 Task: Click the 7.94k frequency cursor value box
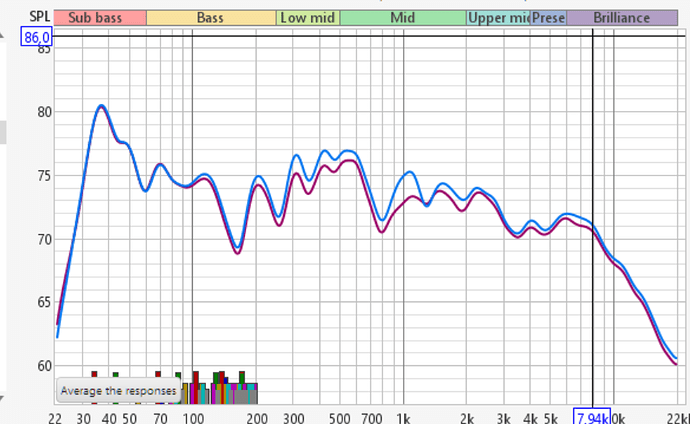point(591,417)
